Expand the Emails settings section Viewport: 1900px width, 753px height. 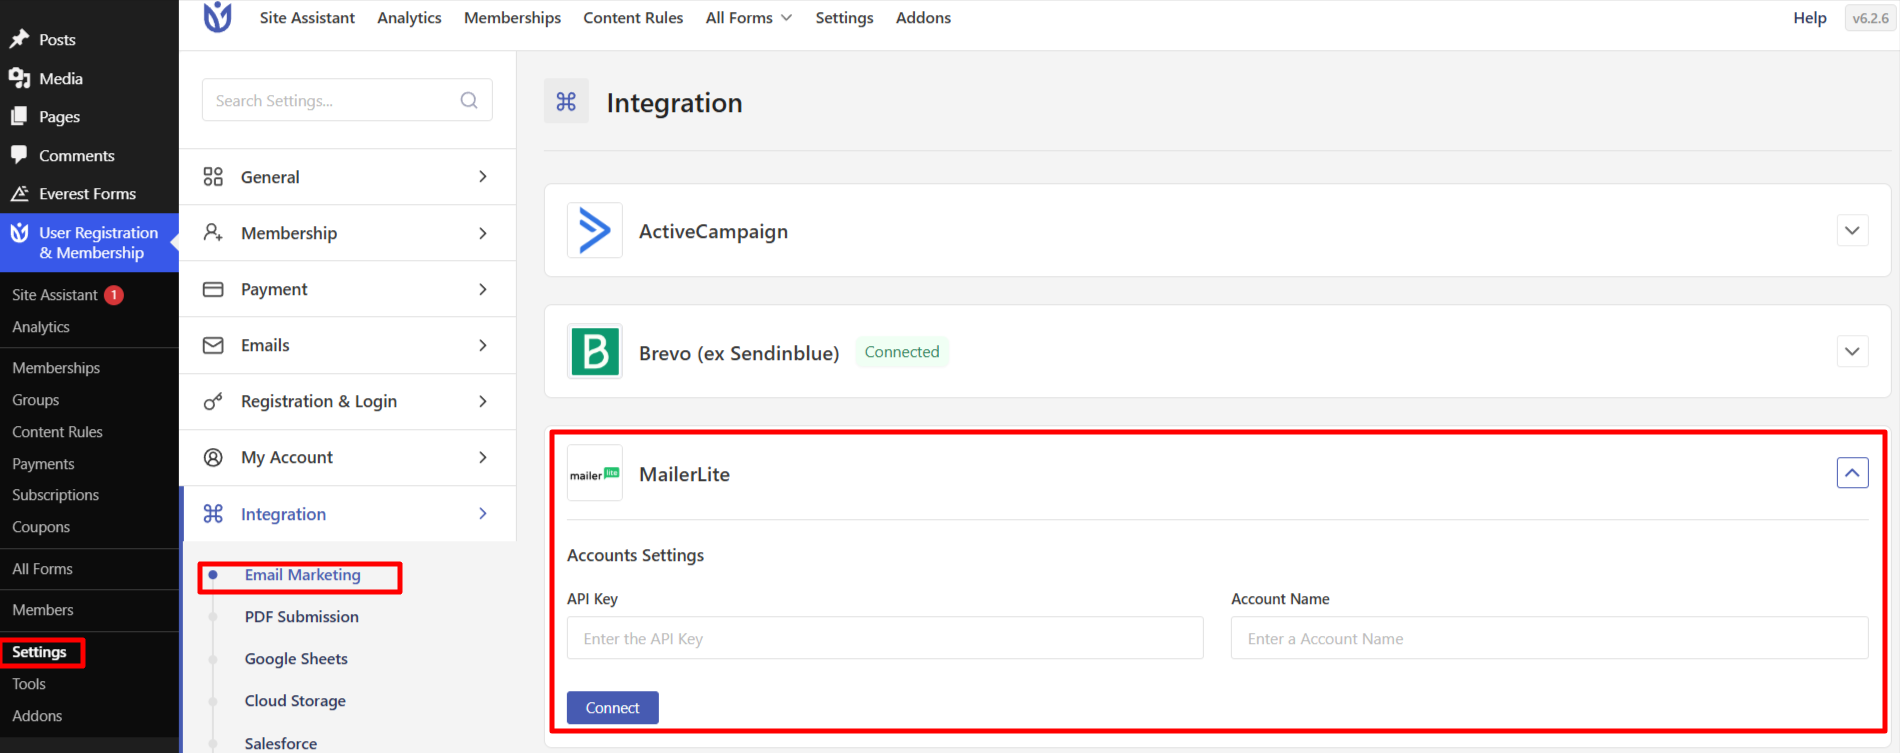pyautogui.click(x=483, y=345)
